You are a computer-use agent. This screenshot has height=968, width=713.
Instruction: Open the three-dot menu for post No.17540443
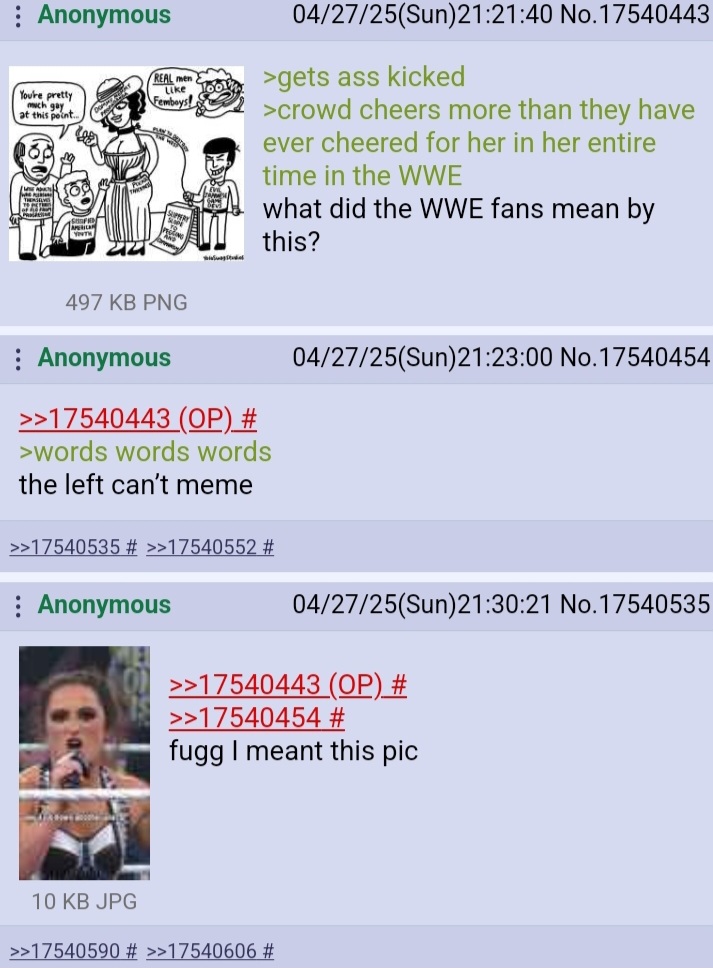[x=18, y=15]
